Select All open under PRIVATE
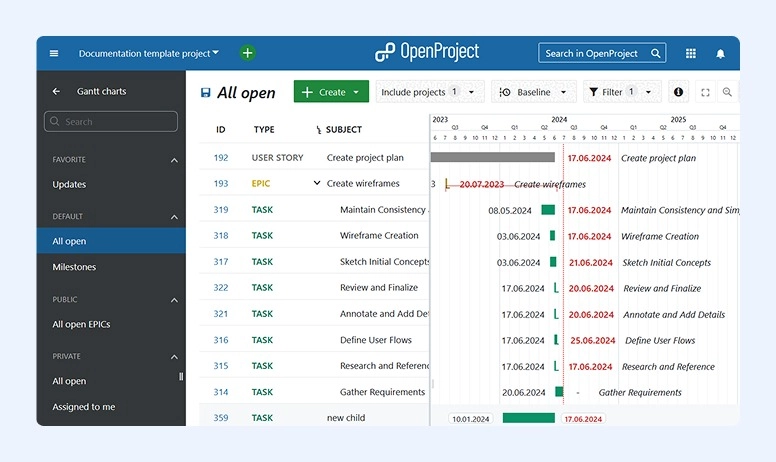The width and height of the screenshot is (776, 462). click(69, 381)
